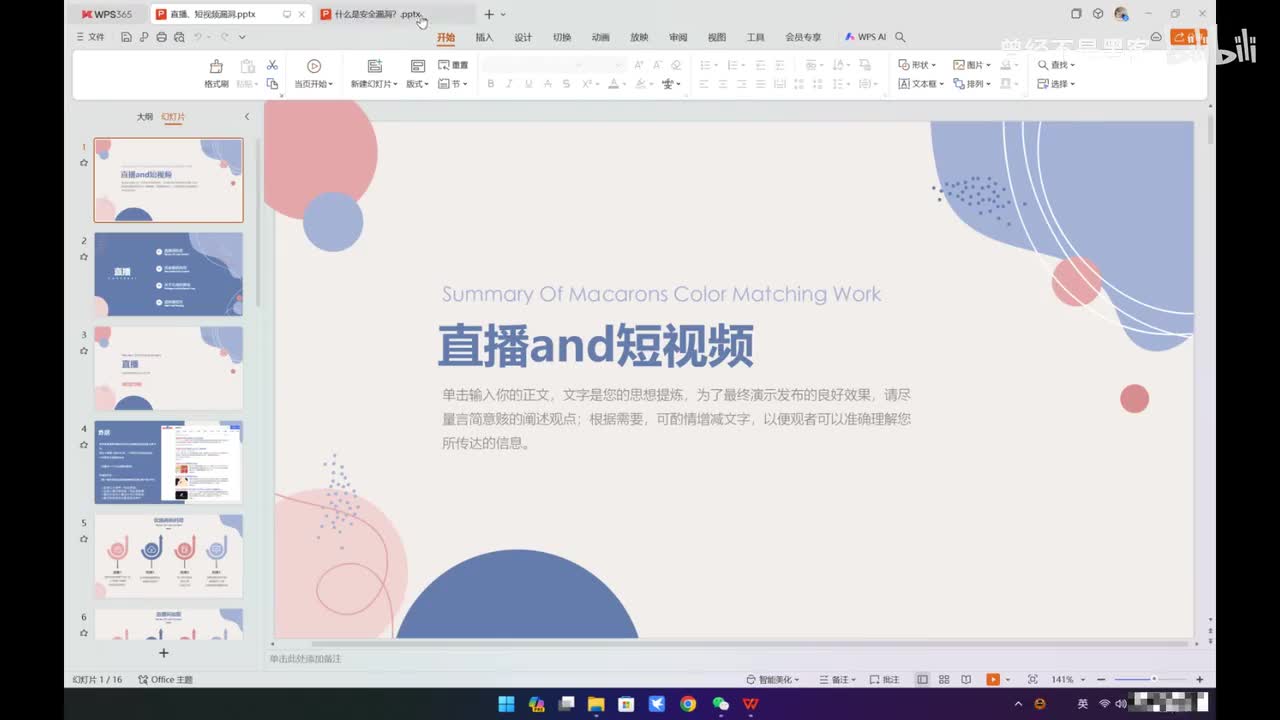The height and width of the screenshot is (720, 1280).
Task: Click the Reset (重置) slide button
Action: [x=453, y=65]
